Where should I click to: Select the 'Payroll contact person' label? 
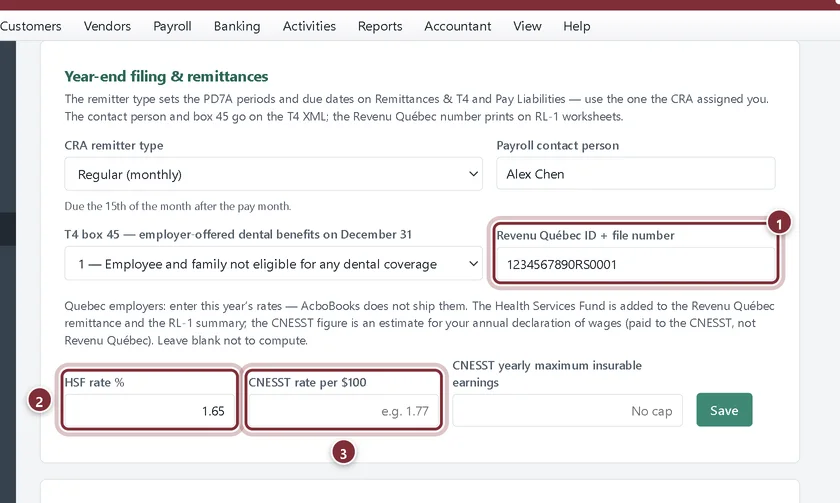click(x=558, y=146)
